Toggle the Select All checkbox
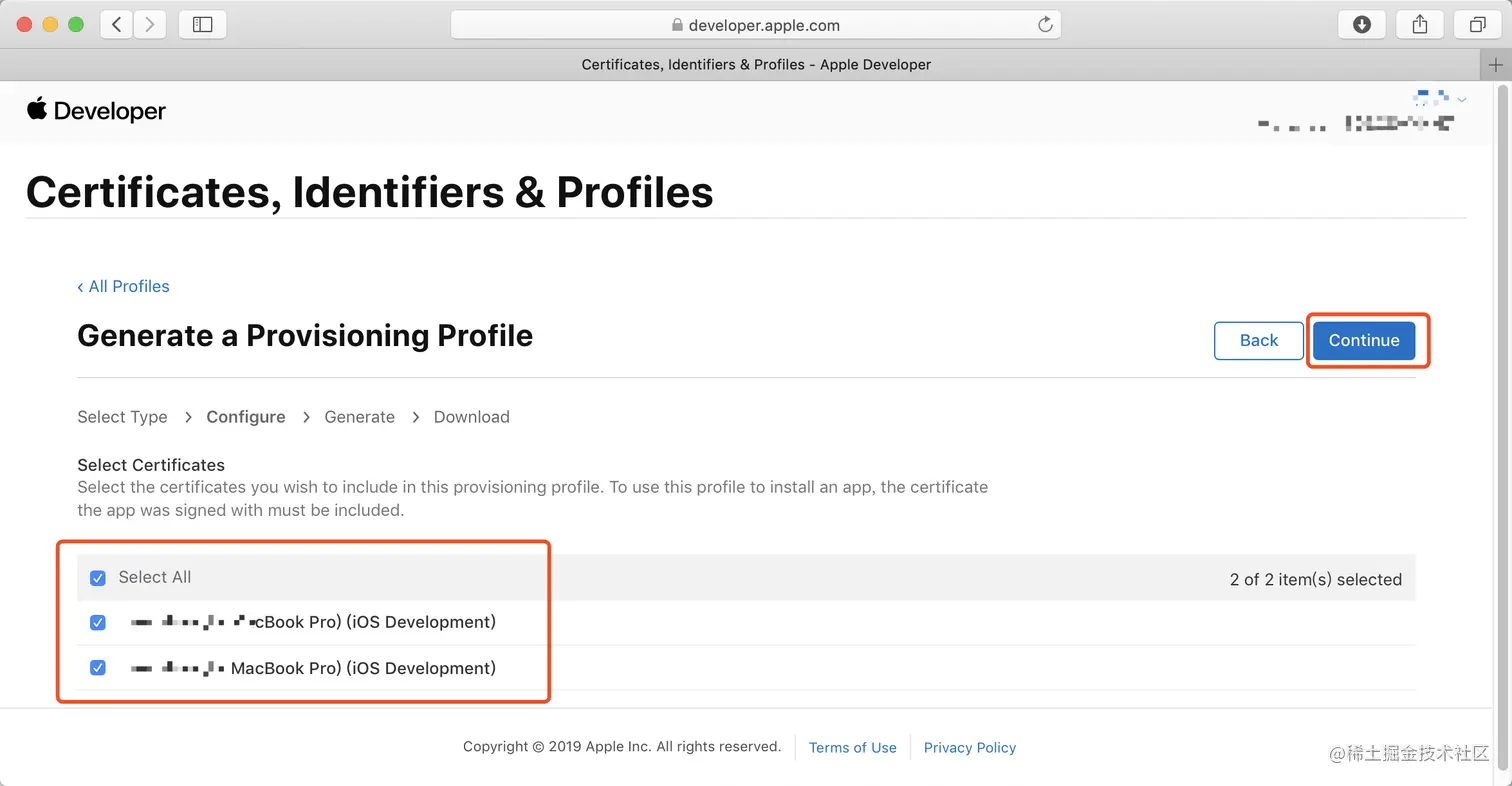The image size is (1512, 786). click(98, 578)
